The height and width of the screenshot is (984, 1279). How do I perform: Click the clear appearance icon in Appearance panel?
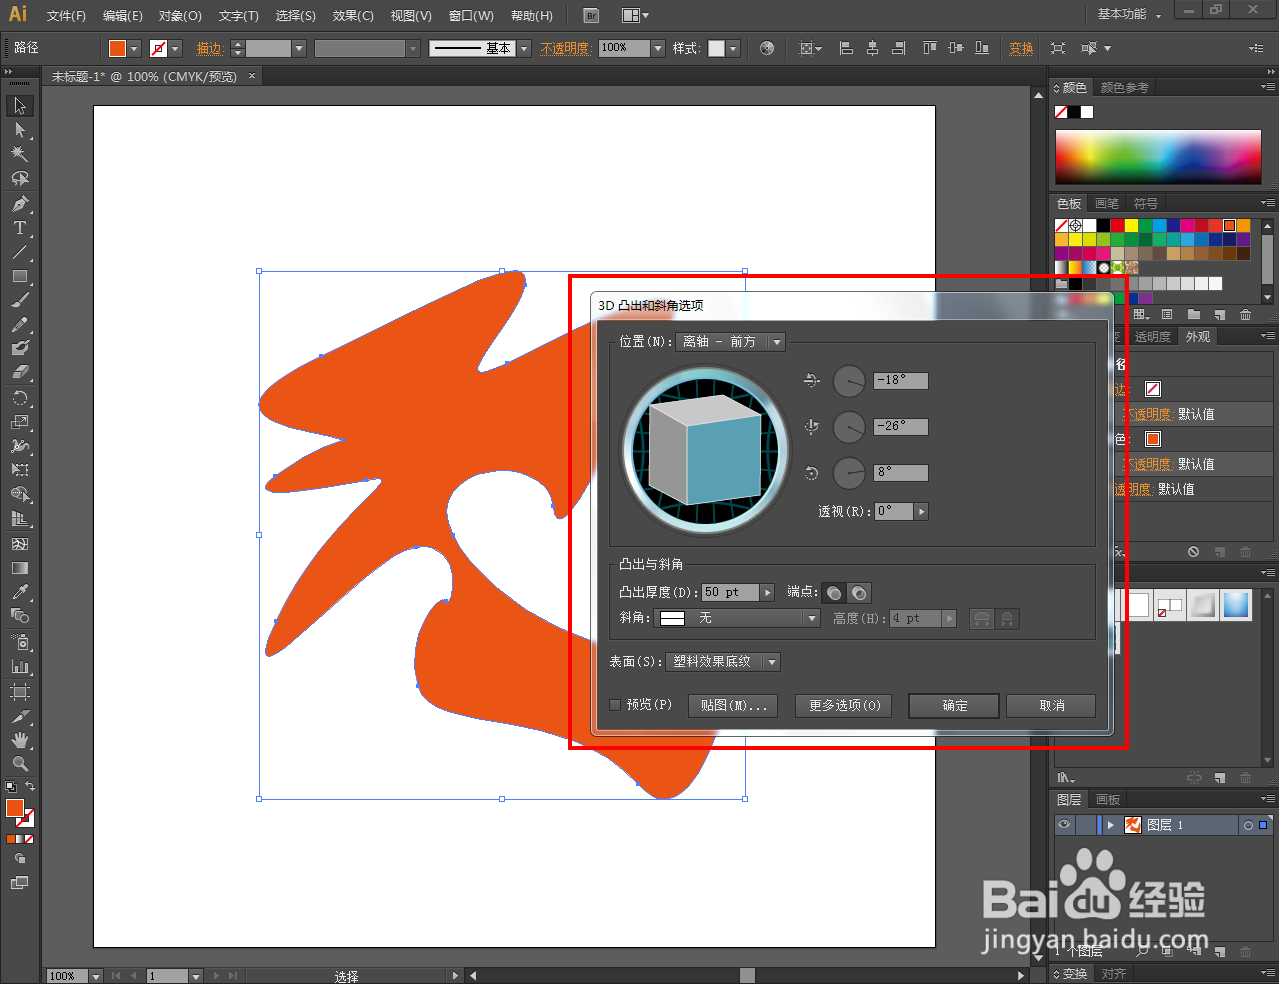pyautogui.click(x=1194, y=552)
